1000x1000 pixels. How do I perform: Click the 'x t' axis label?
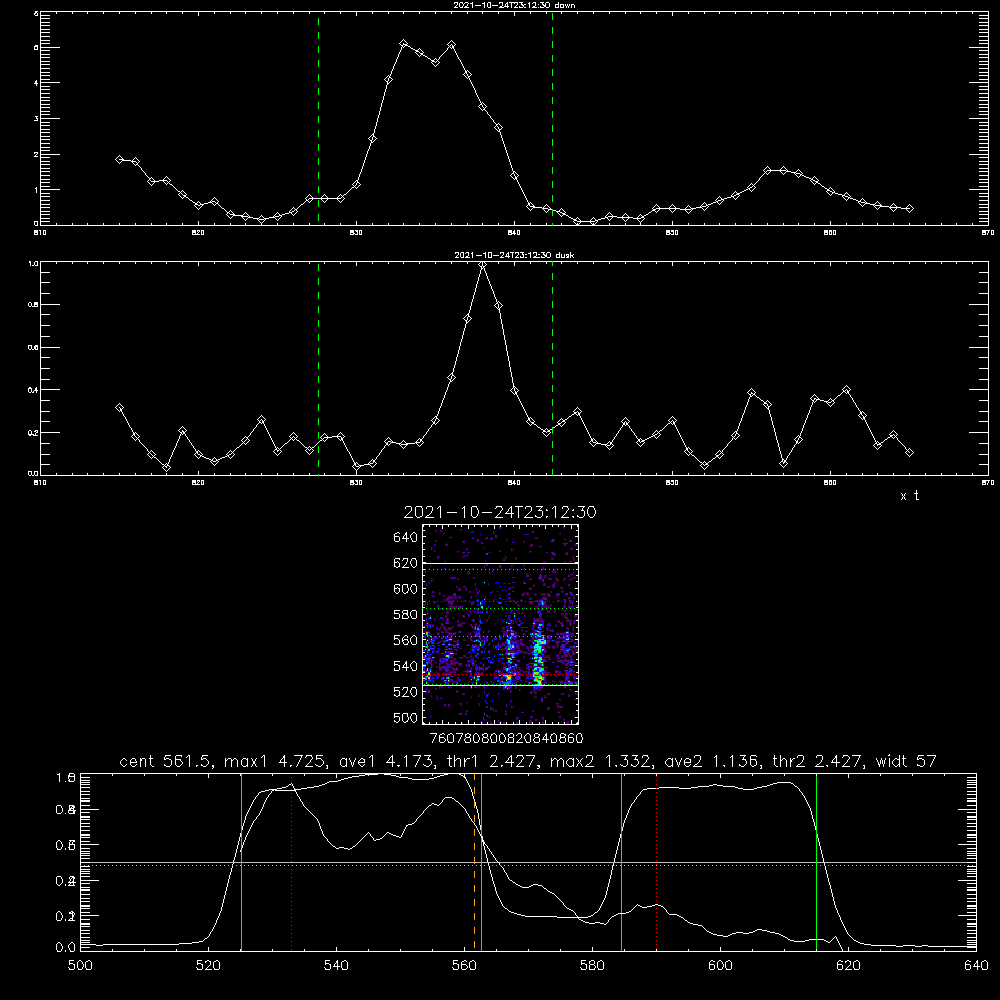pyautogui.click(x=909, y=496)
